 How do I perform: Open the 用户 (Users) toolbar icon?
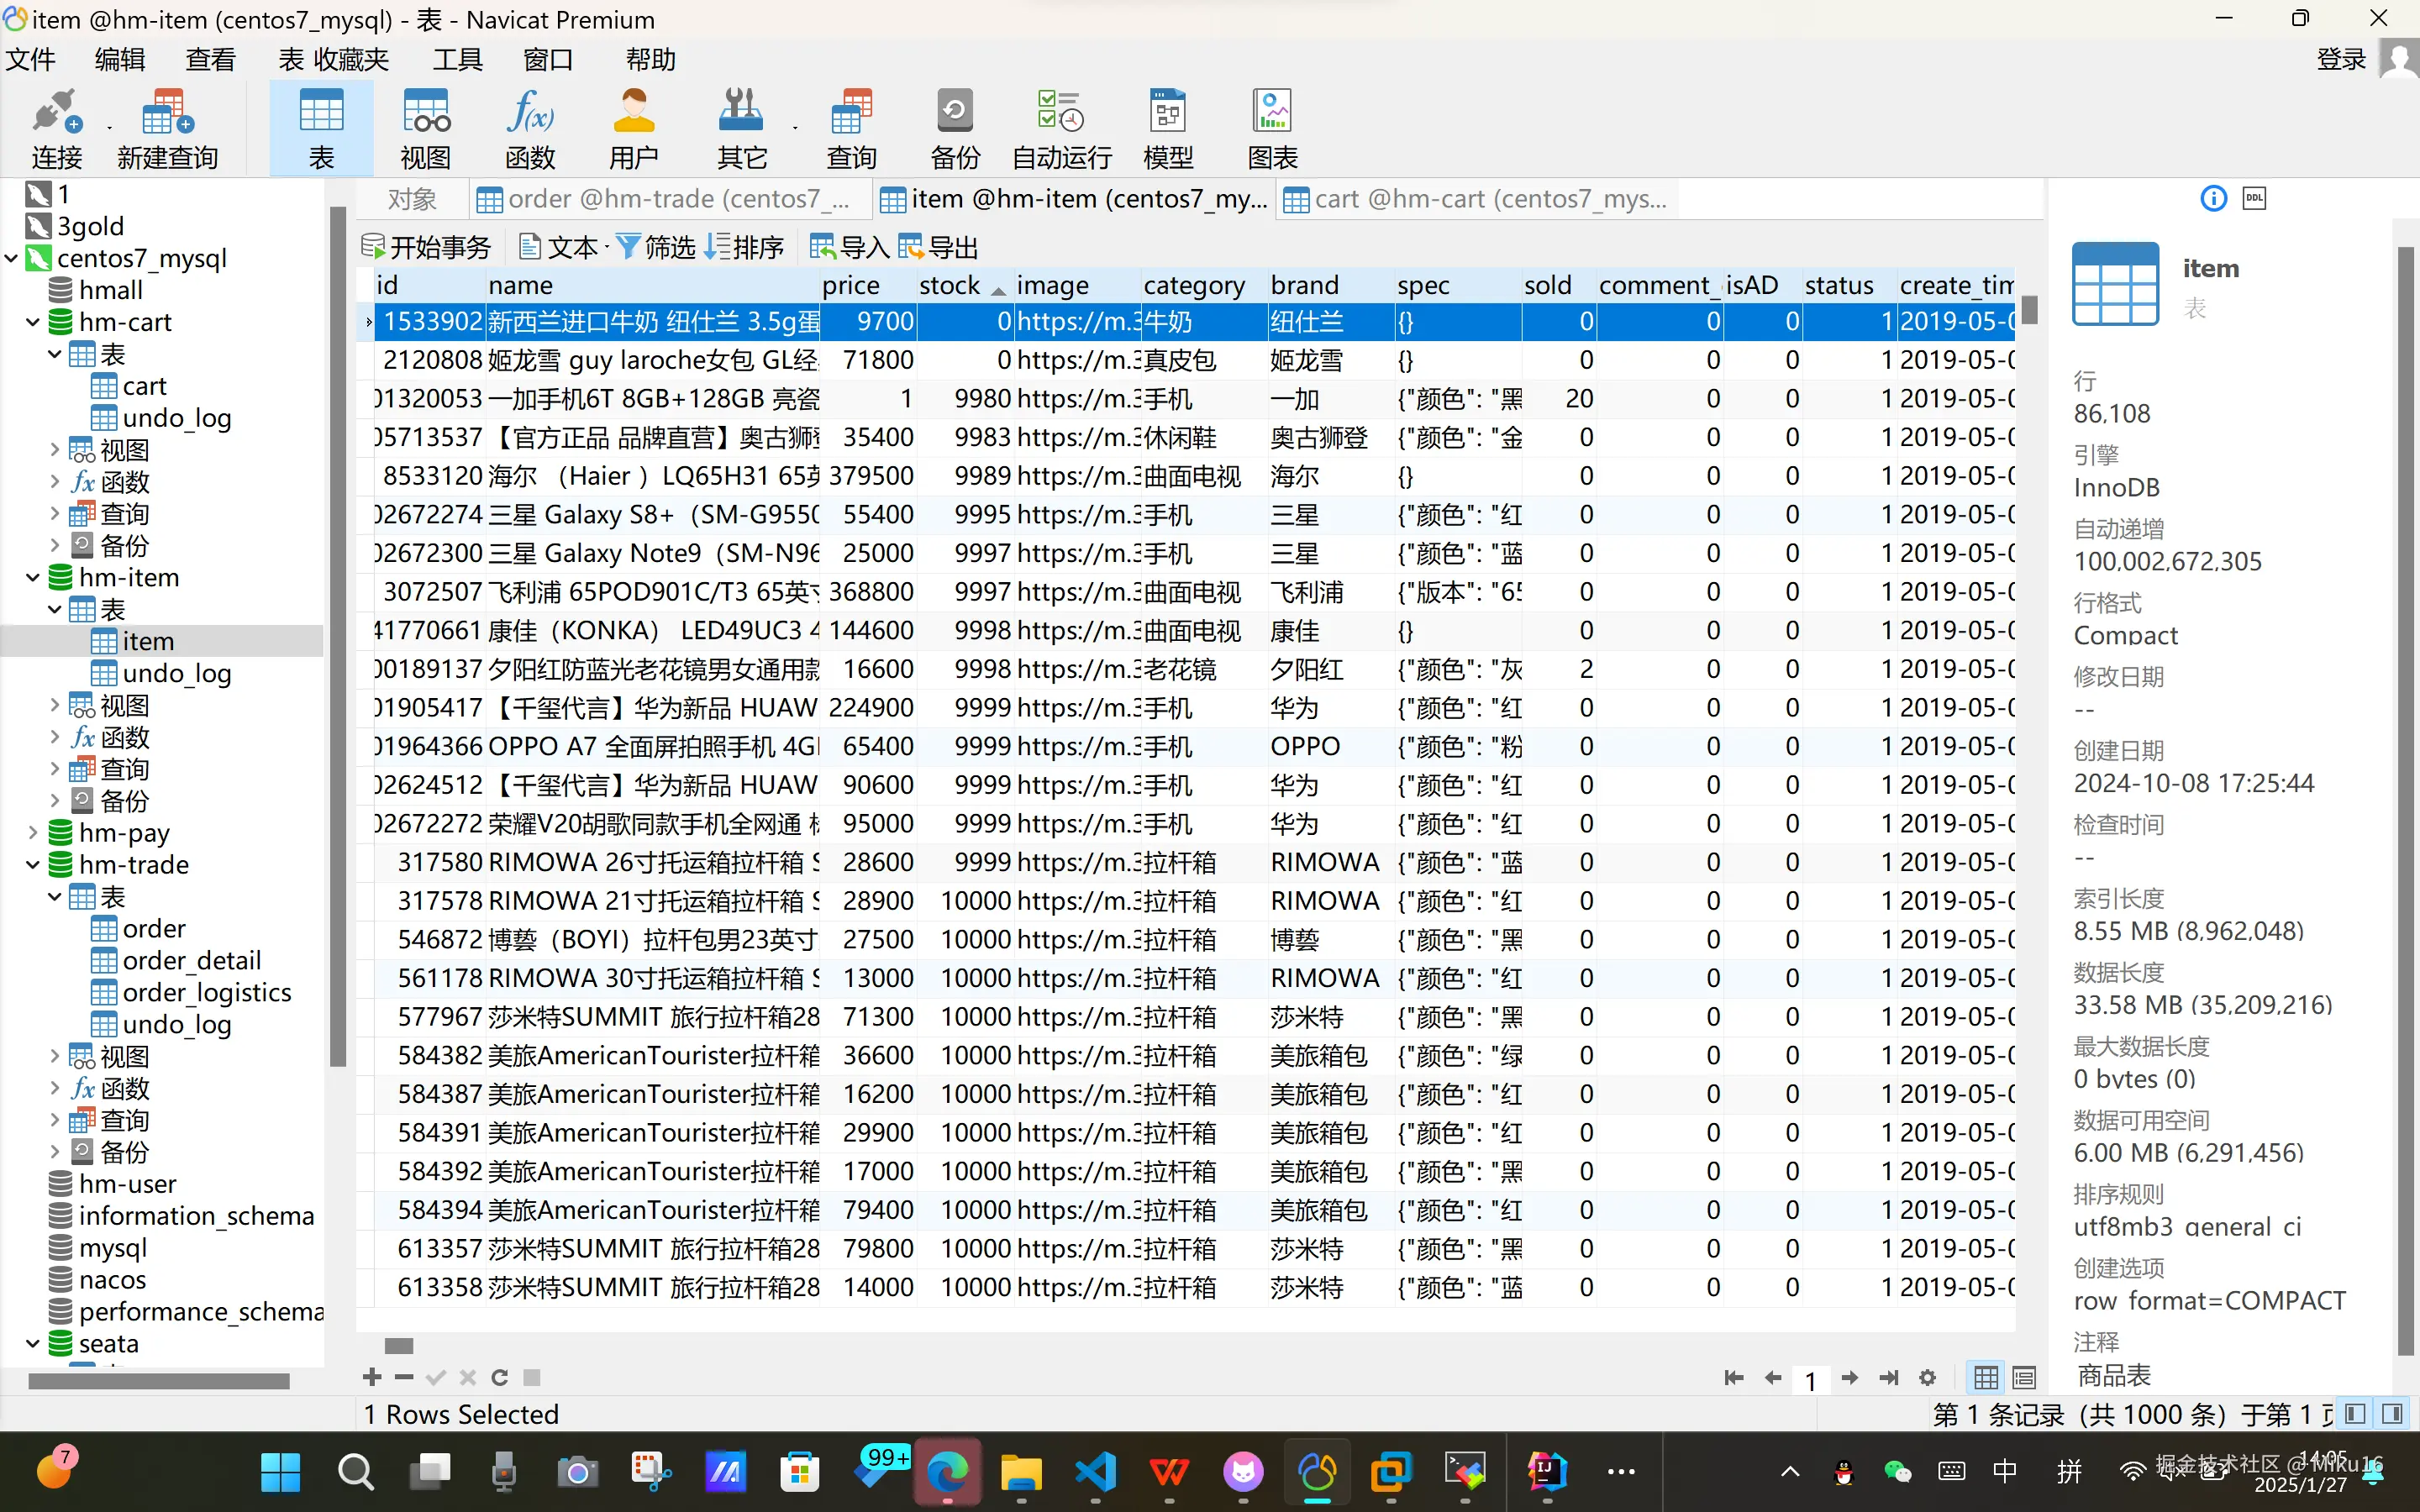(633, 128)
